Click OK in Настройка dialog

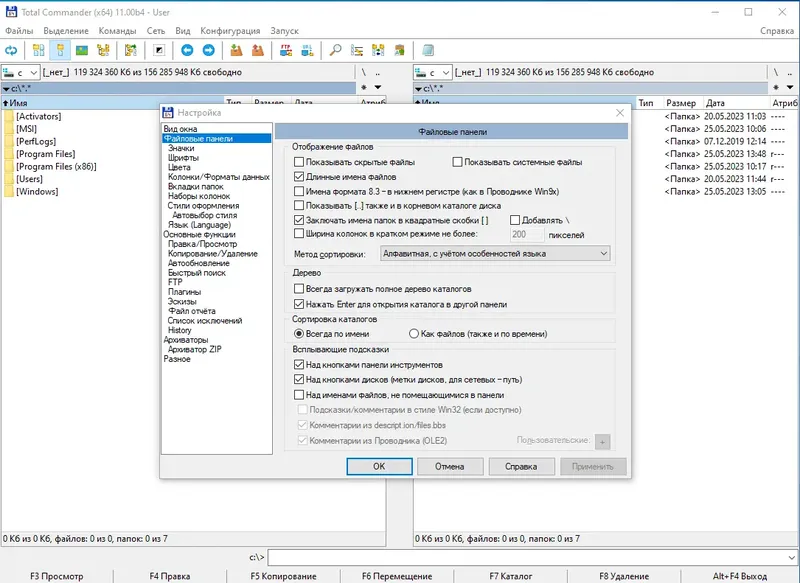[379, 466]
